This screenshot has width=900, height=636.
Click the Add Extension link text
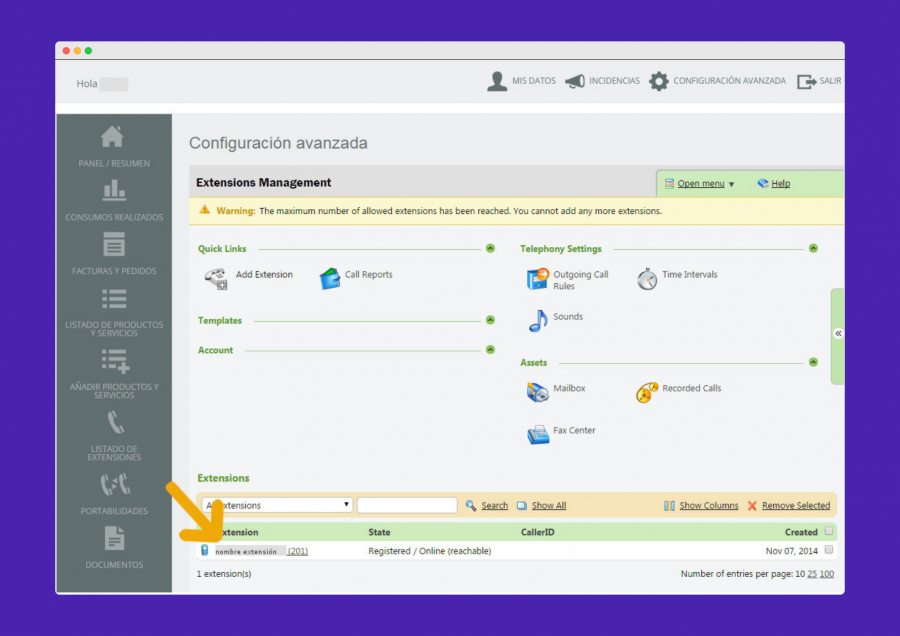[x=264, y=274]
